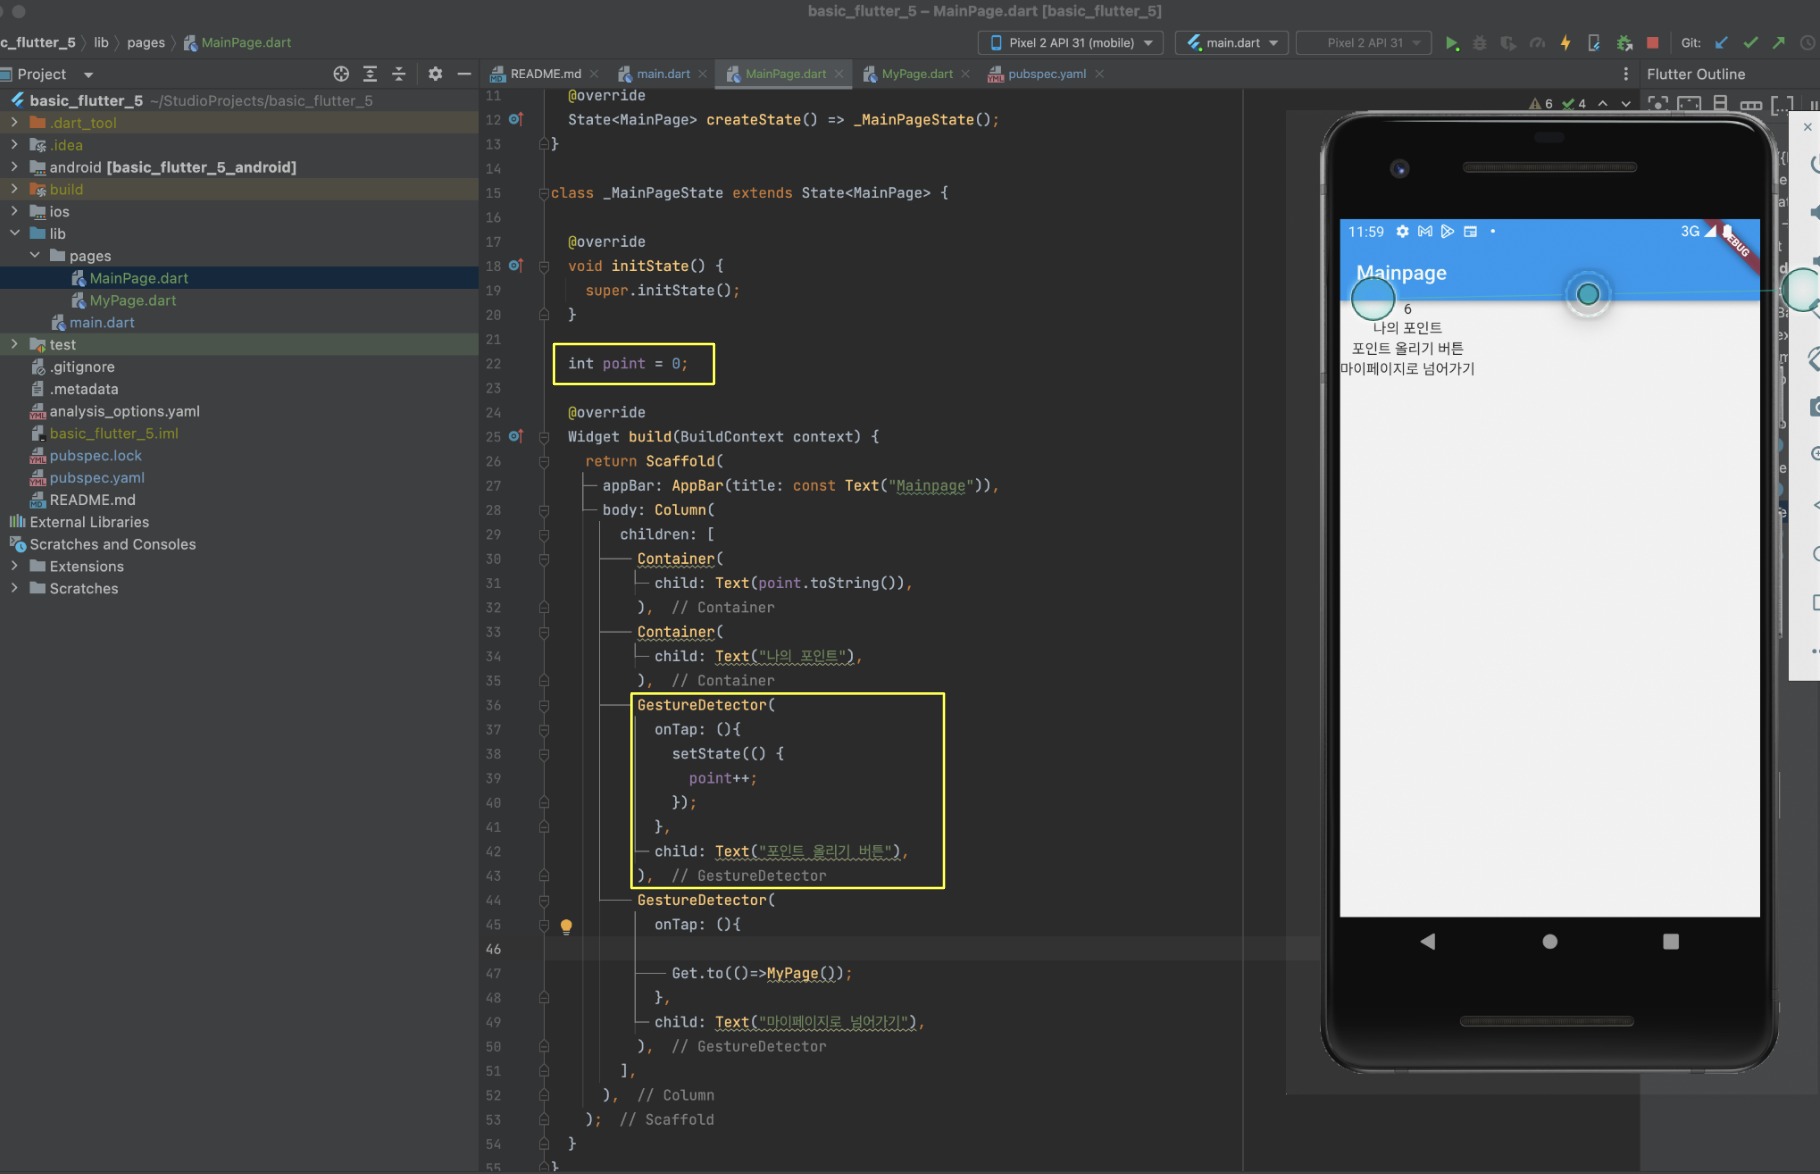Click the Profile gauge icon
1820x1174 pixels.
pyautogui.click(x=1537, y=43)
